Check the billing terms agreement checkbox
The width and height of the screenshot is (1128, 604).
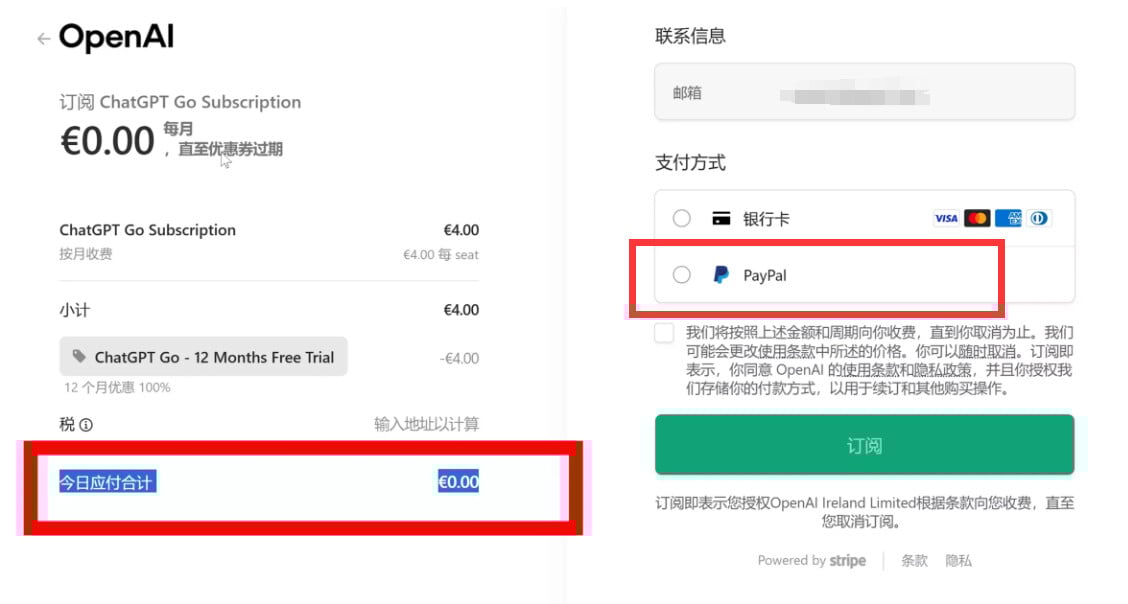(664, 333)
